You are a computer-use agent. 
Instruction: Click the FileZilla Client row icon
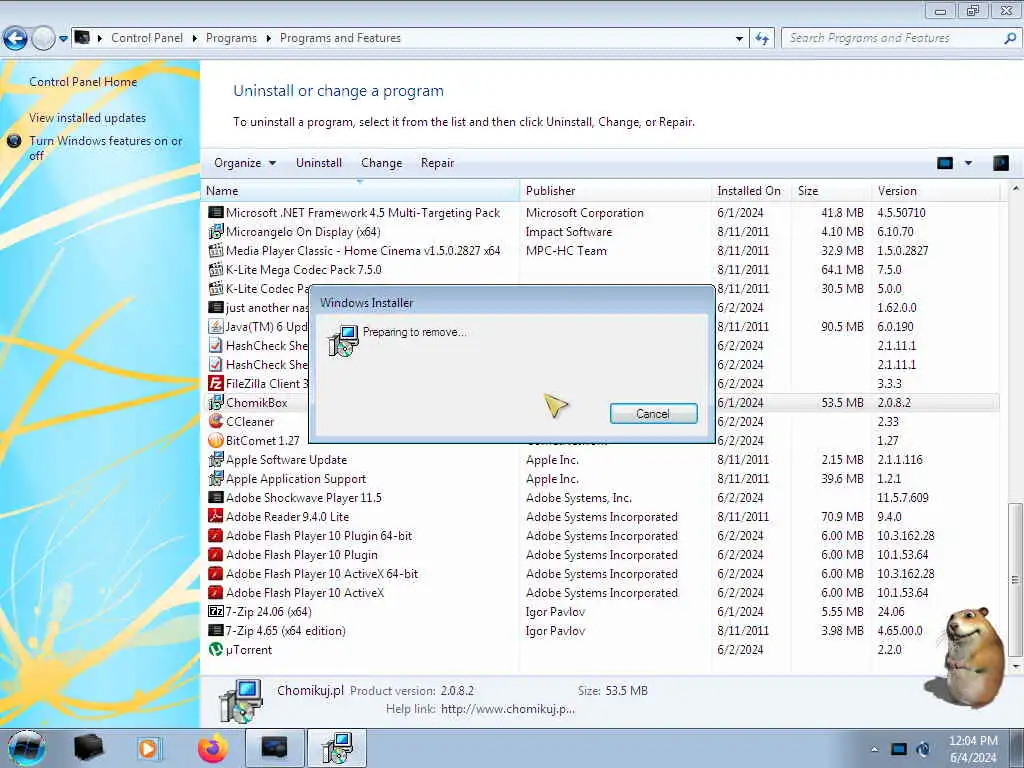pyautogui.click(x=216, y=383)
